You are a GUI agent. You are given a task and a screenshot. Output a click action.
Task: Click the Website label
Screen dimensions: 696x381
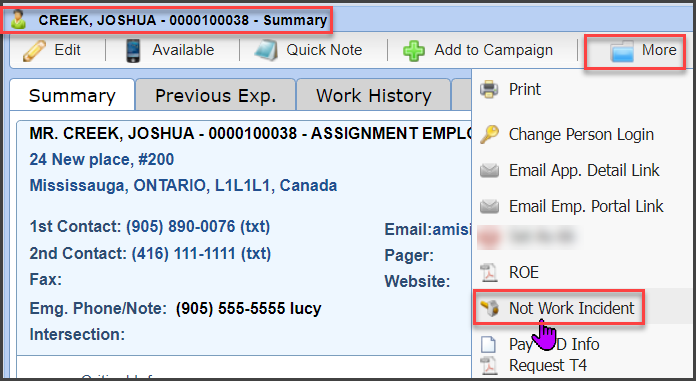417,281
